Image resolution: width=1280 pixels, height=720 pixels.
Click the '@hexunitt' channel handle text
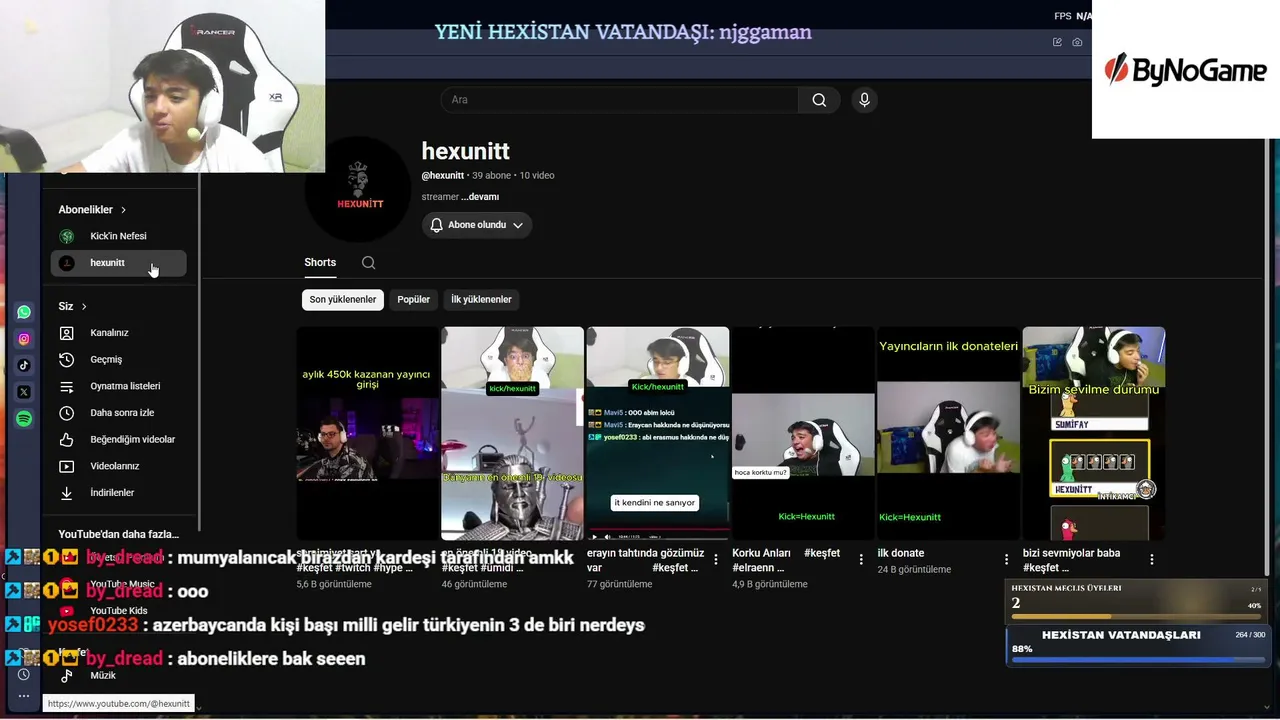(443, 176)
